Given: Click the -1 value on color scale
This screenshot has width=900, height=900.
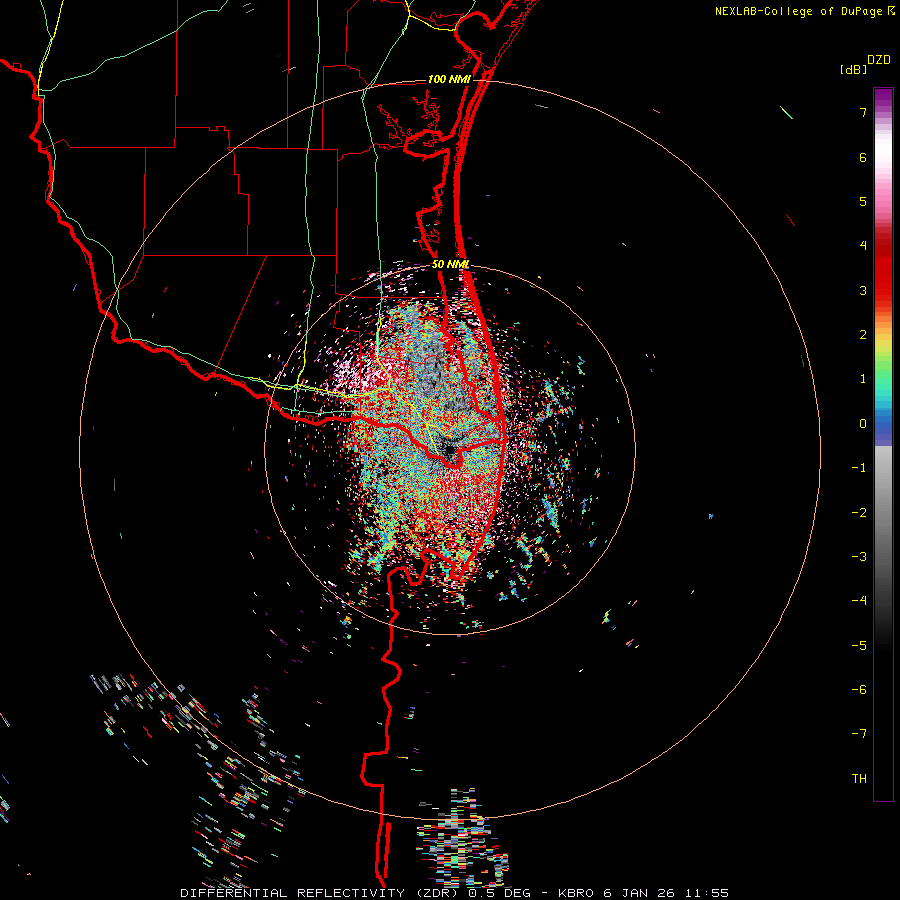Looking at the screenshot, I should tap(859, 468).
